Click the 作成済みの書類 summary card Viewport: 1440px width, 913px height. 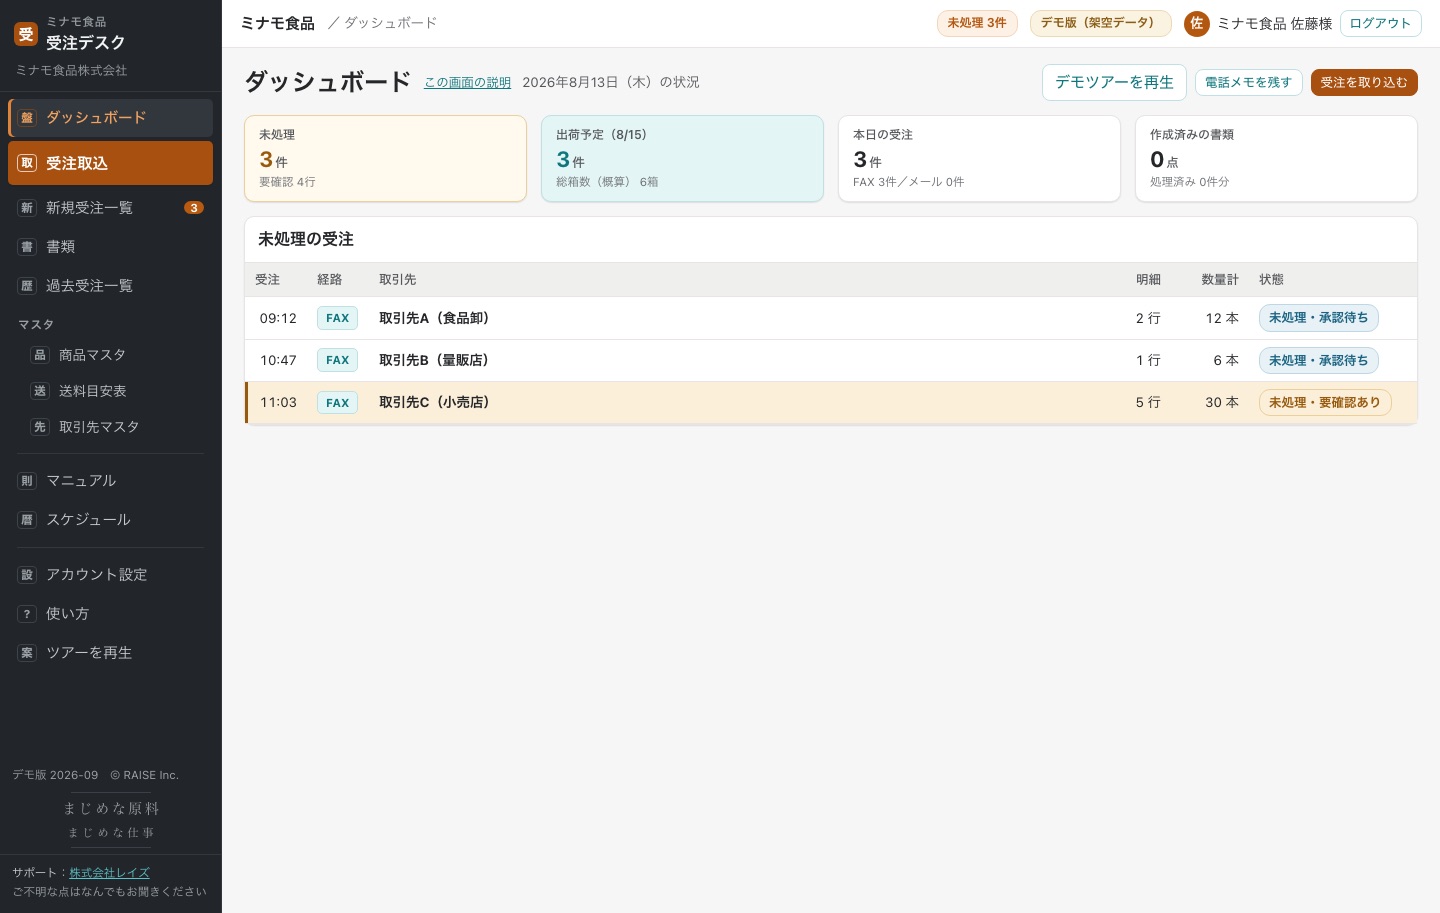point(1276,159)
